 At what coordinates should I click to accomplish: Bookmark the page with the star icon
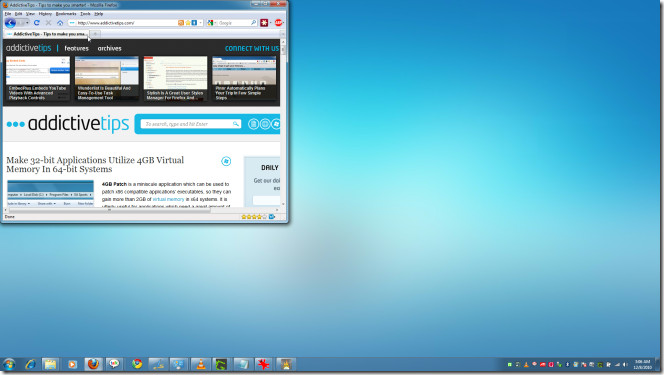click(188, 23)
